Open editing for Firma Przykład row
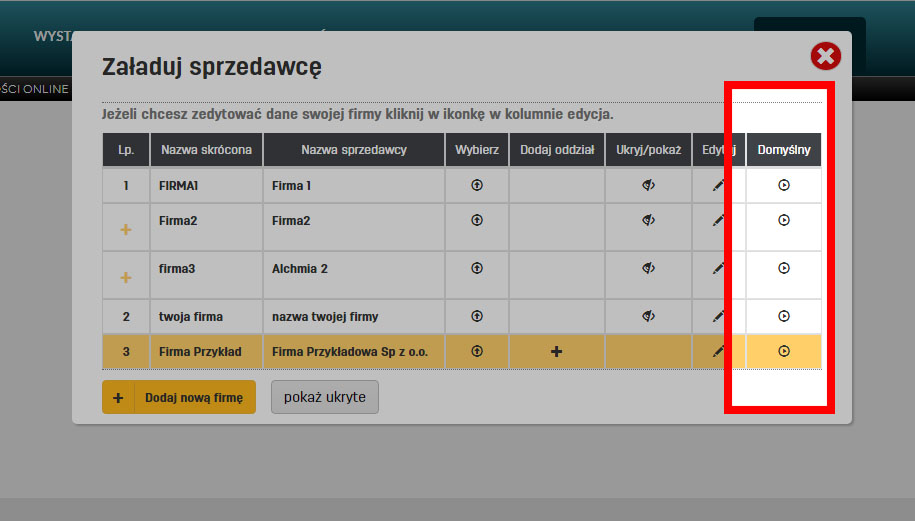The width and height of the screenshot is (915, 521). coord(718,351)
